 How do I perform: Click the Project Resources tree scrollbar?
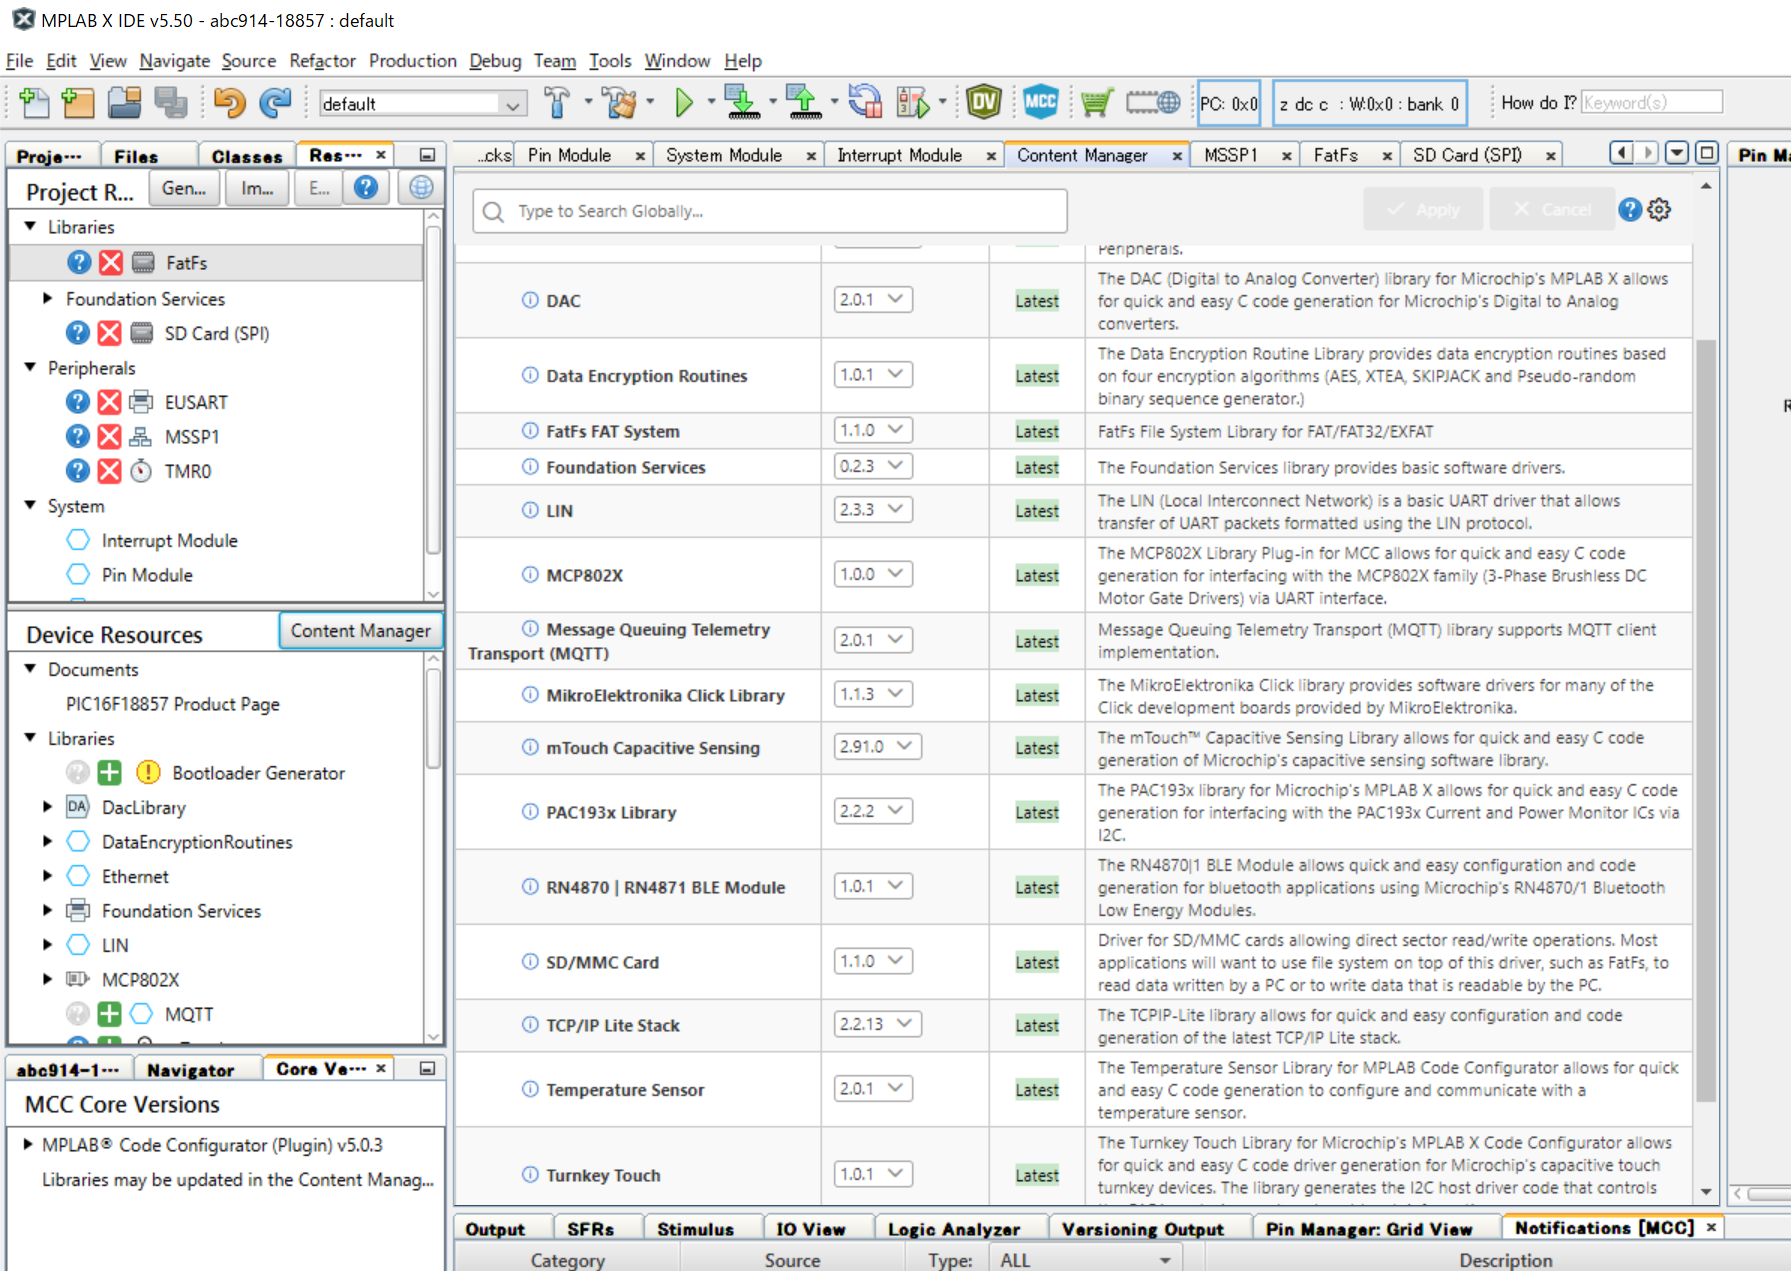point(433,390)
